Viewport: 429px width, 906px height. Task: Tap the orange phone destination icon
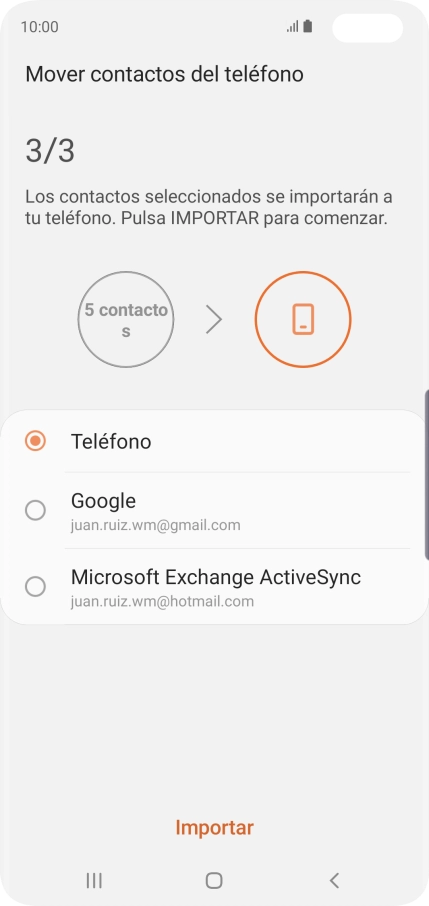point(303,319)
